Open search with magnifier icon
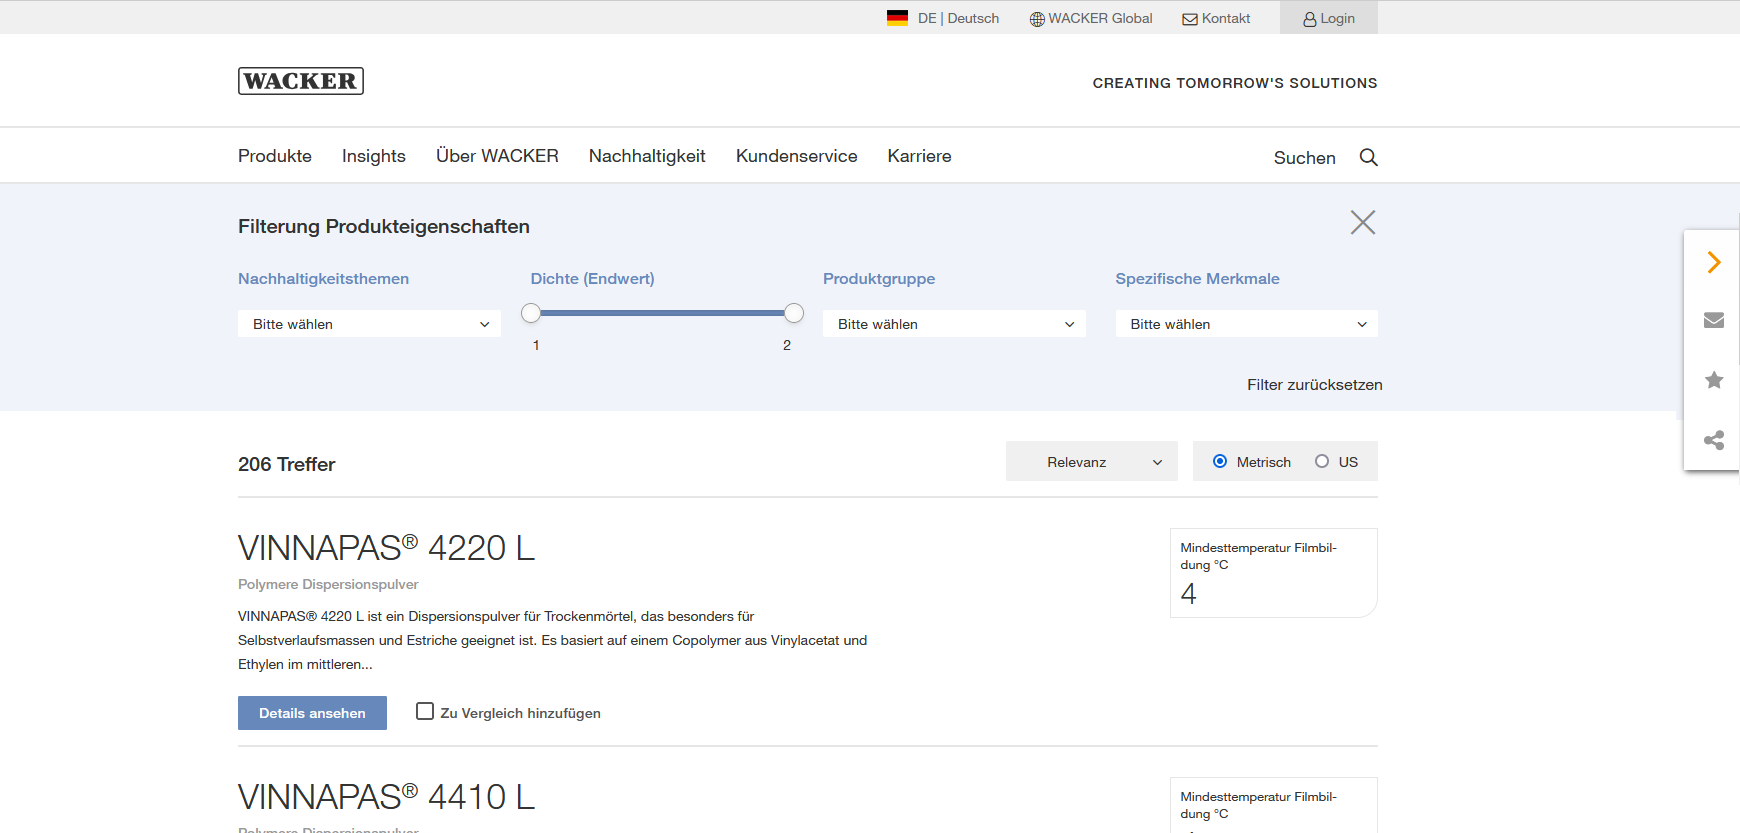Image resolution: width=1740 pixels, height=833 pixels. point(1369,157)
